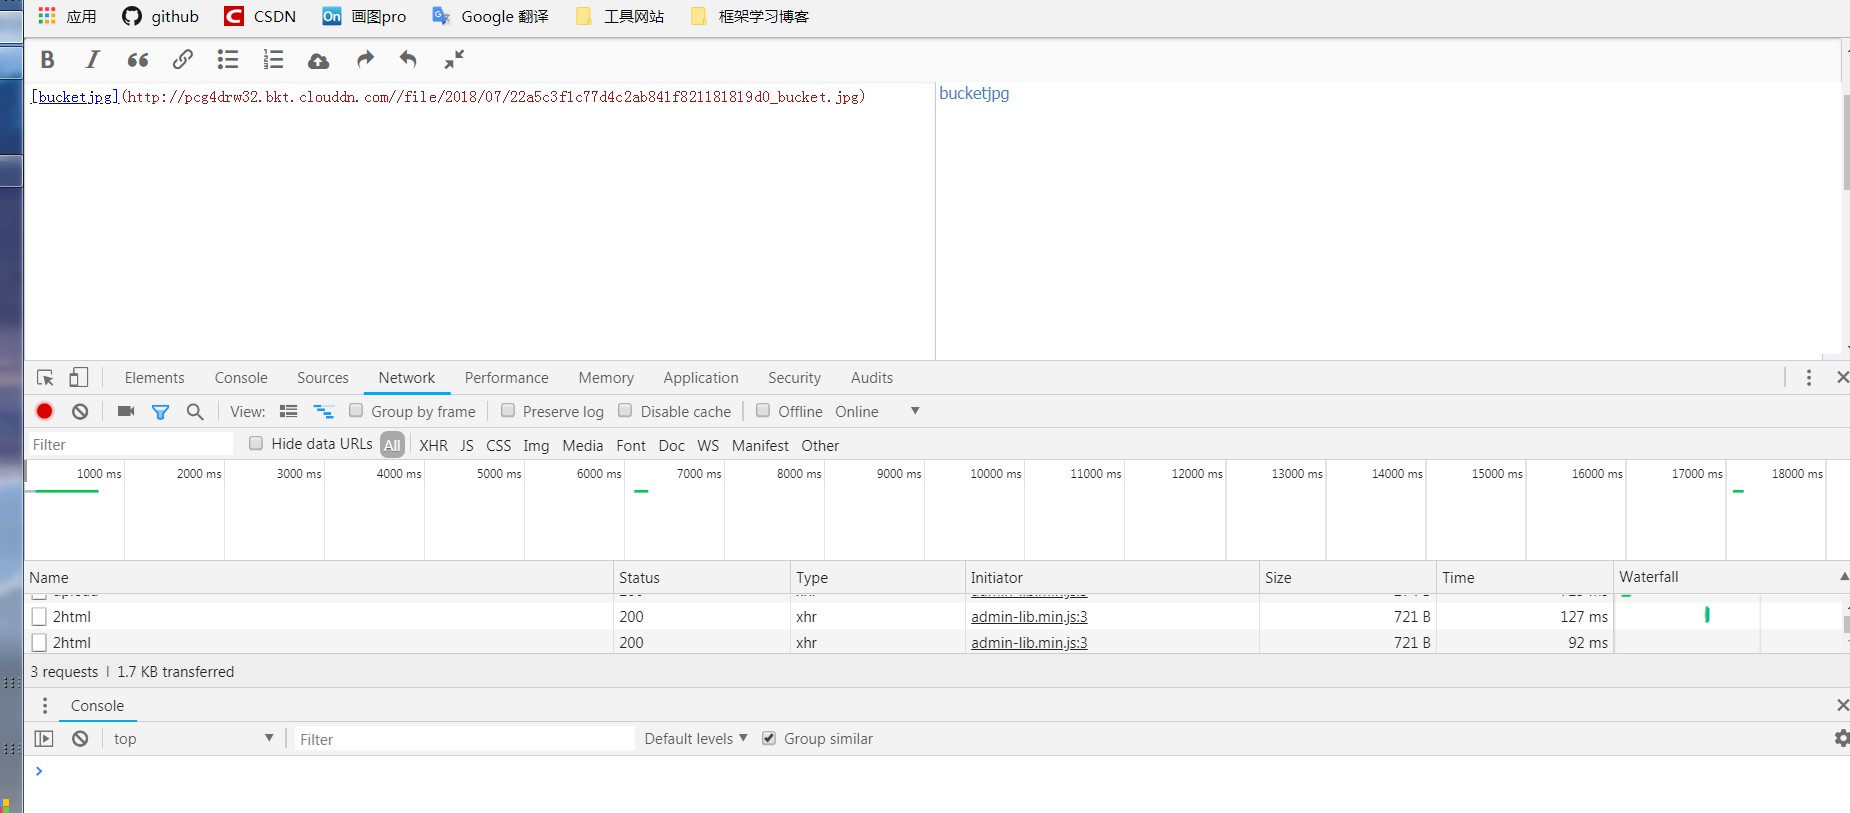The height and width of the screenshot is (813, 1850).
Task: Clear the network log with the clear icon
Action: pos(80,411)
